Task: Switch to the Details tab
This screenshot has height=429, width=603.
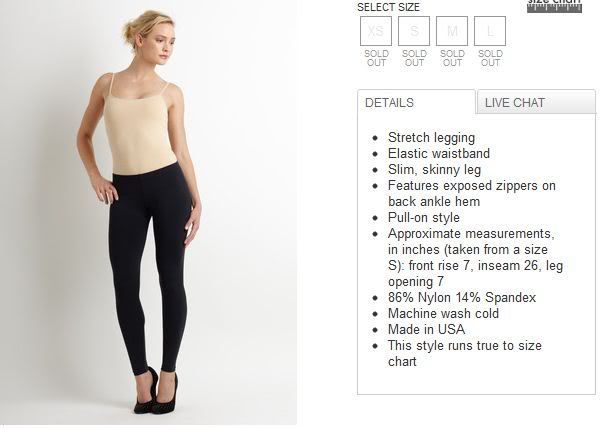Action: (416, 102)
